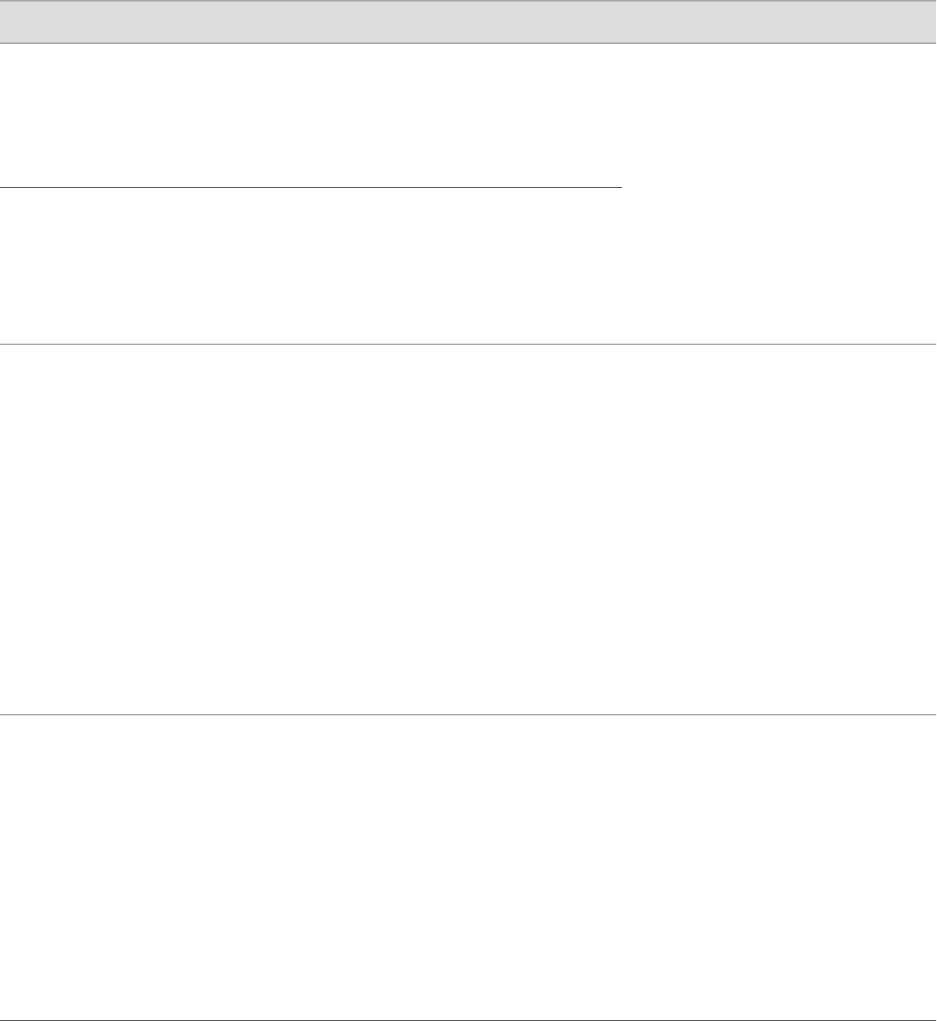
Task: Click the blank area between header and short rule
Action: pos(468,115)
